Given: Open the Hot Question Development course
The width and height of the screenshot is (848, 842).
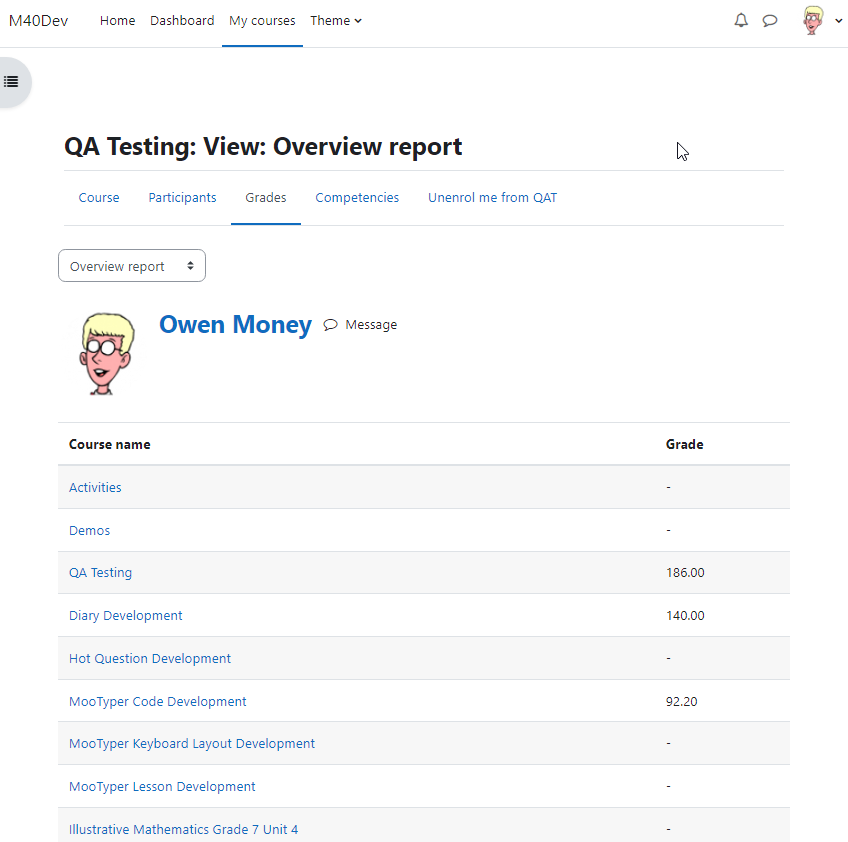Looking at the screenshot, I should 150,658.
